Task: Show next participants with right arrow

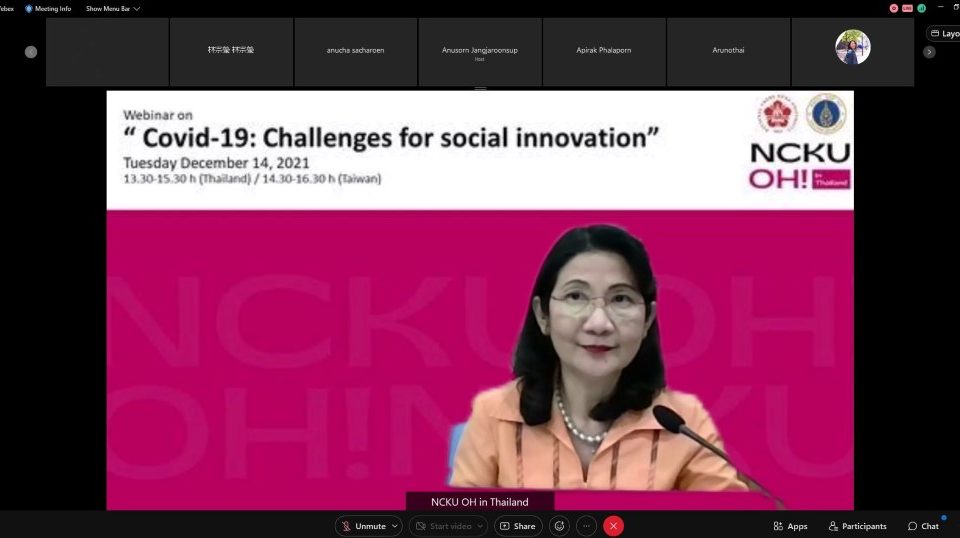Action: pos(929,52)
